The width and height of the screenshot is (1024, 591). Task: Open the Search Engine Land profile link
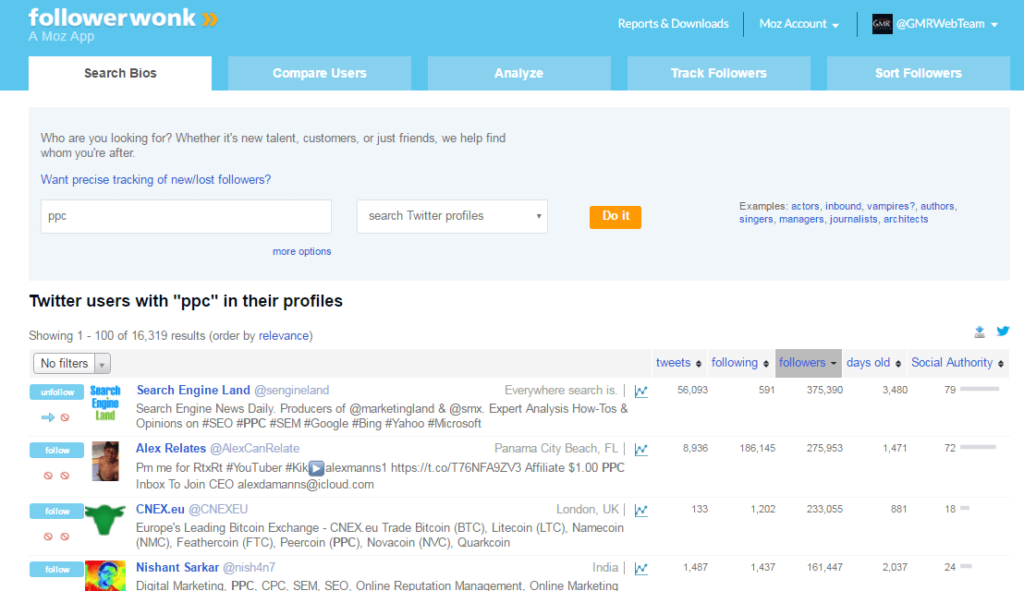[x=193, y=390]
